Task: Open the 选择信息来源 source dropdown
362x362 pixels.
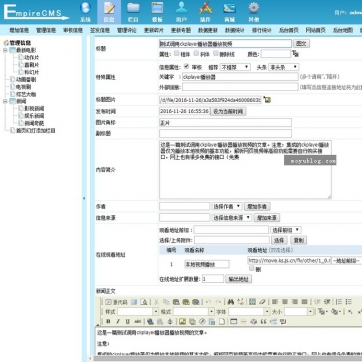Action: (232, 218)
